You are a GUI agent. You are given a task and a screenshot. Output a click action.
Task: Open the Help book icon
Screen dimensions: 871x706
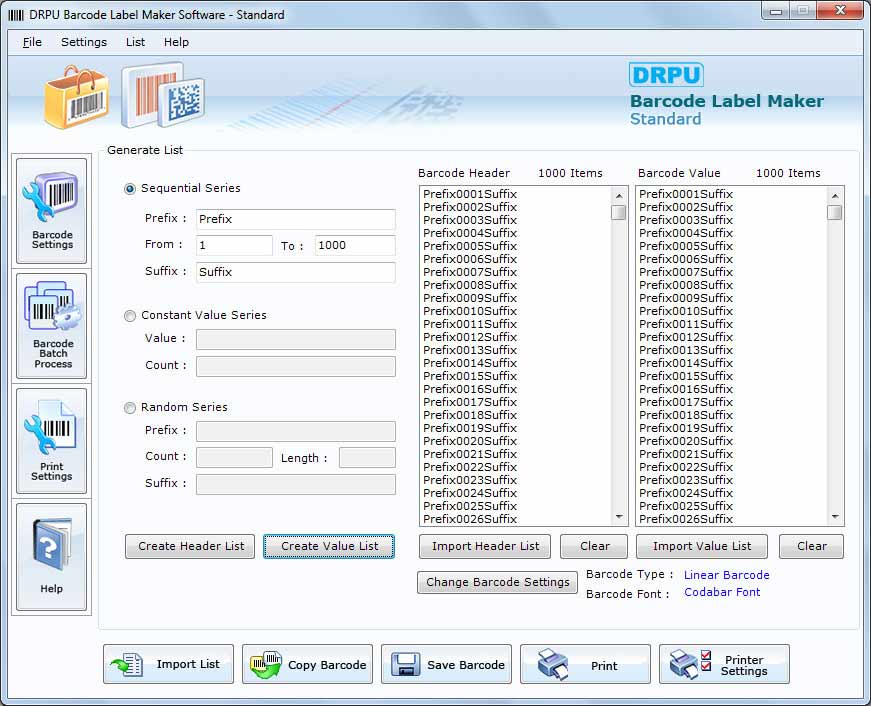pyautogui.click(x=52, y=557)
